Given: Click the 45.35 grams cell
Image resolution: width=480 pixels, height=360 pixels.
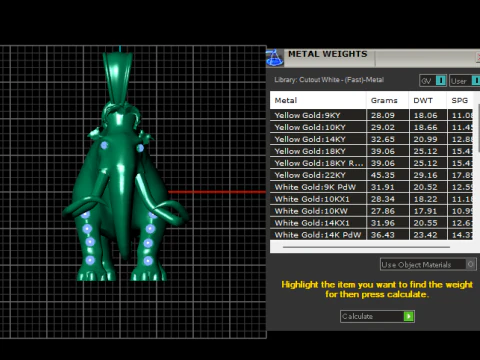Looking at the screenshot, I should coord(387,175).
